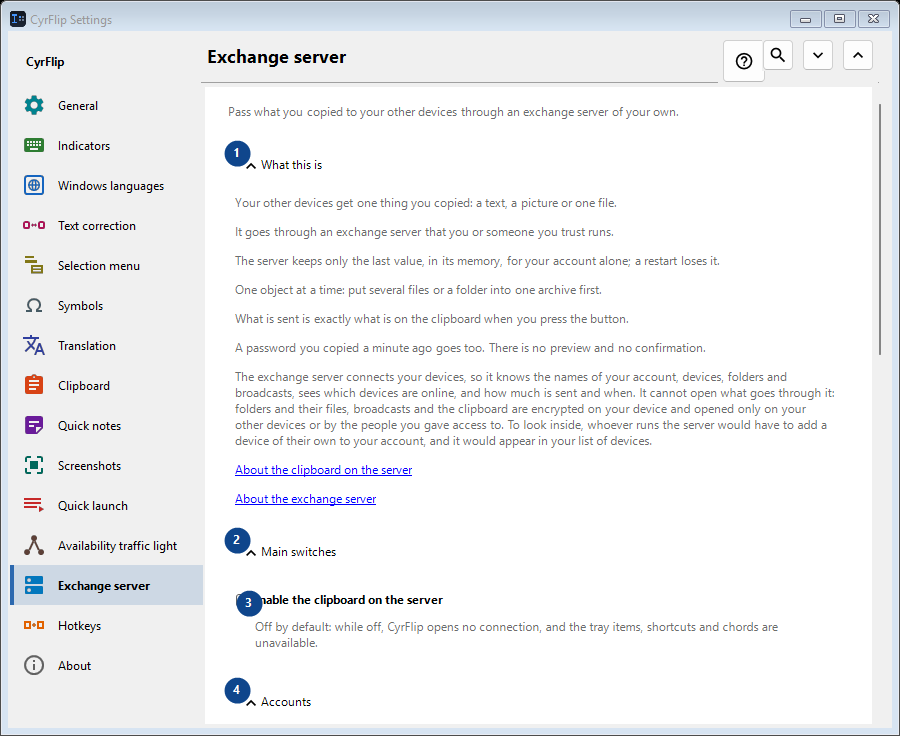The width and height of the screenshot is (900, 736).
Task: Open the Availability traffic light page
Action: click(106, 545)
